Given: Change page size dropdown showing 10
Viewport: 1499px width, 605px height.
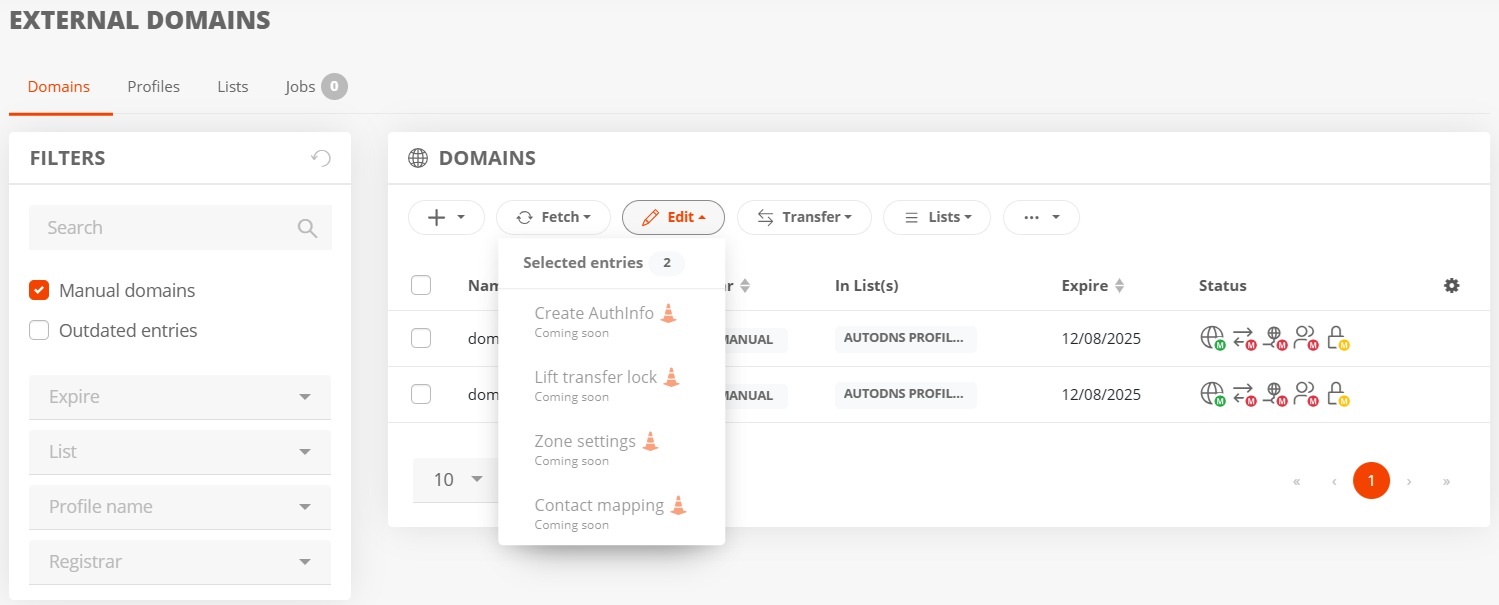Looking at the screenshot, I should tap(455, 480).
